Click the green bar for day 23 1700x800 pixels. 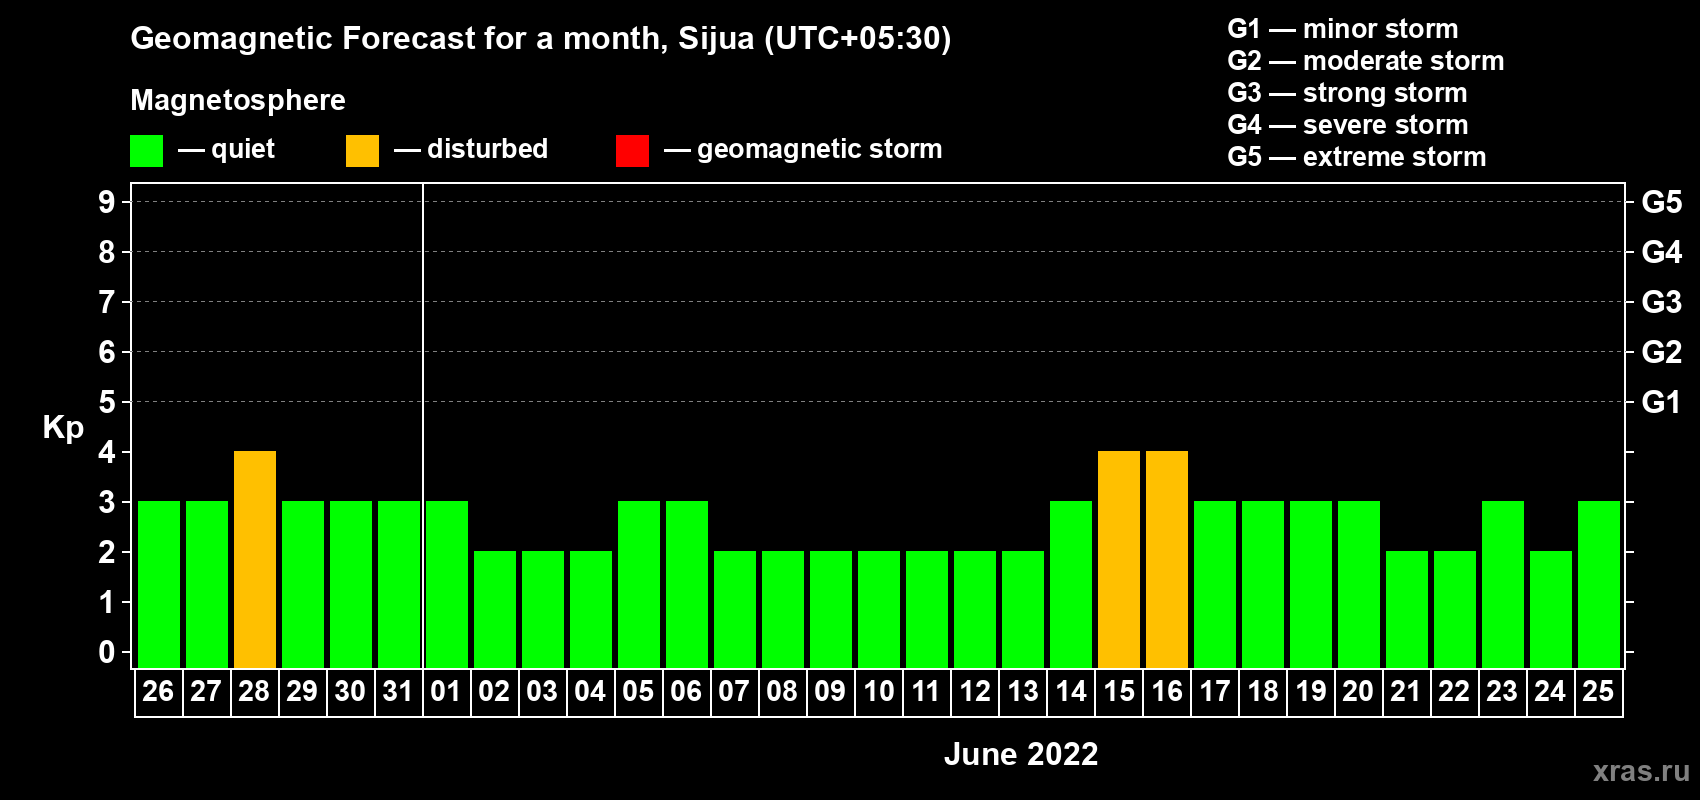point(1503,584)
